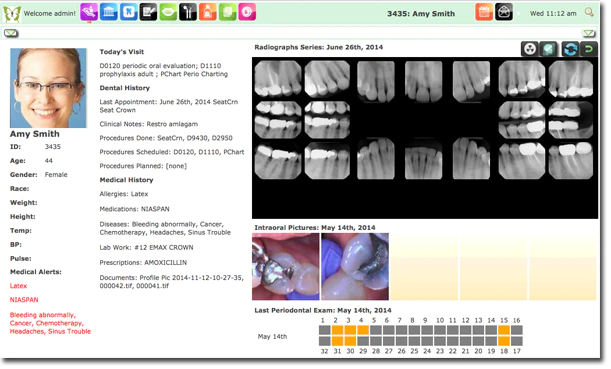Click Amy Smith's profile photo
Screen dimensions: 611x369
click(48, 88)
